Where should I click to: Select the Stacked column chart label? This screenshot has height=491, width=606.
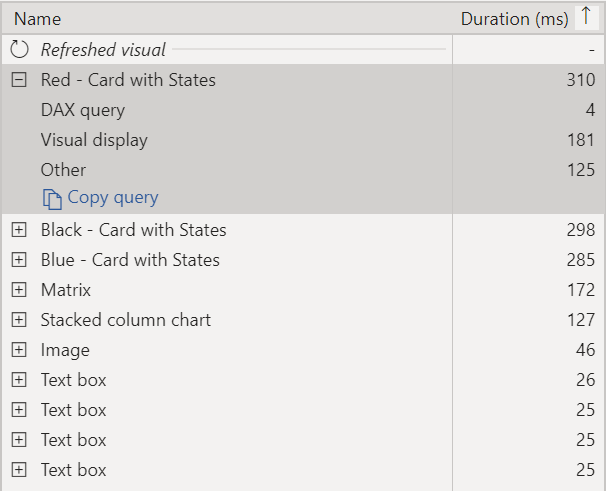[126, 320]
